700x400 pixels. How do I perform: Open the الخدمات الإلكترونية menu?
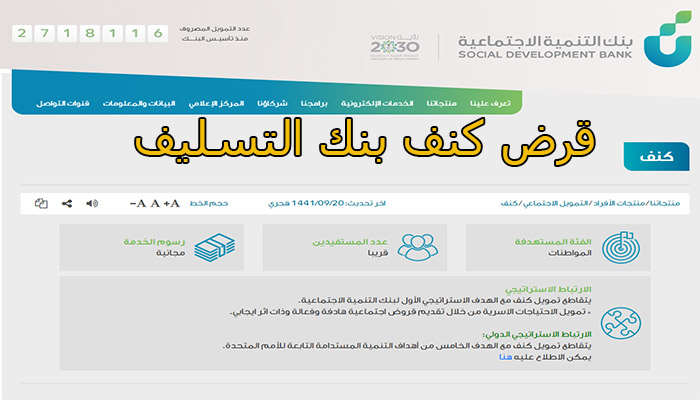pos(377,103)
